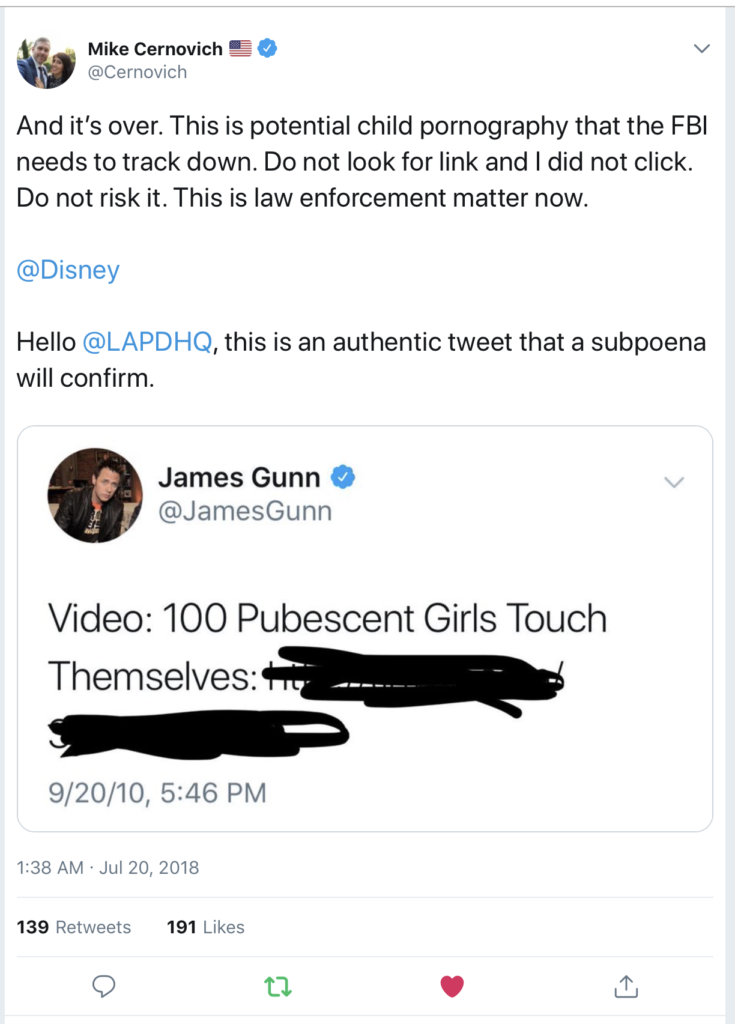
Task: Click the Mike Cernovich display name
Action: coord(155,49)
